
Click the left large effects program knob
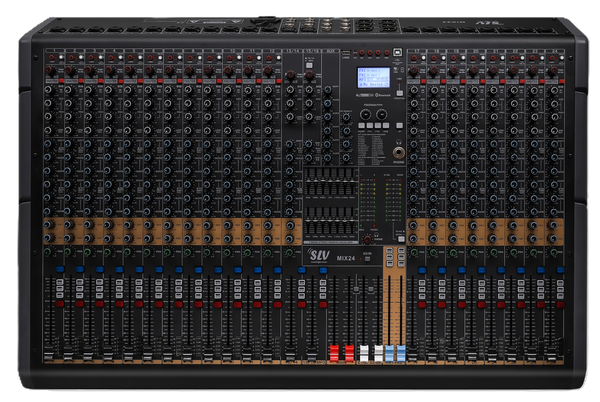tap(365, 114)
